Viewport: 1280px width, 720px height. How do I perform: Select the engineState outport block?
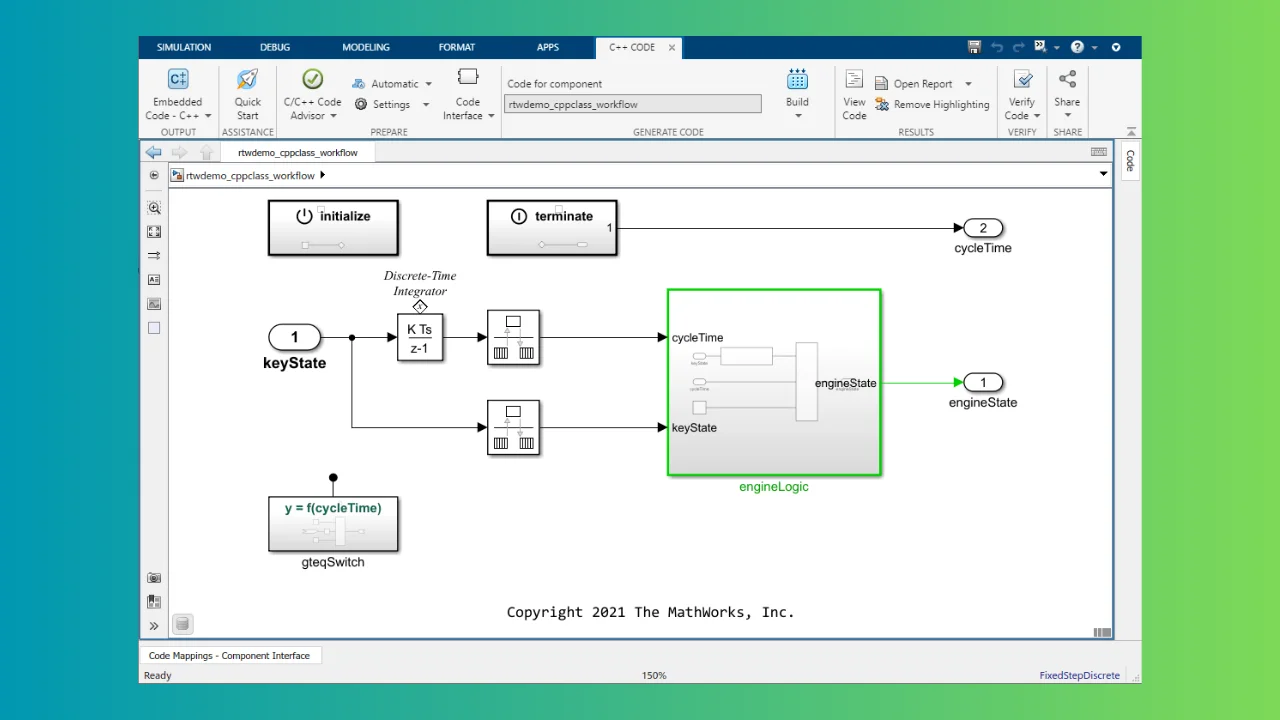(x=983, y=382)
